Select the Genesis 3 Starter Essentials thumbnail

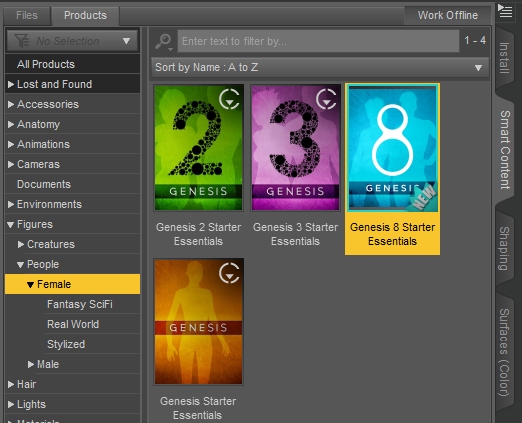(295, 148)
